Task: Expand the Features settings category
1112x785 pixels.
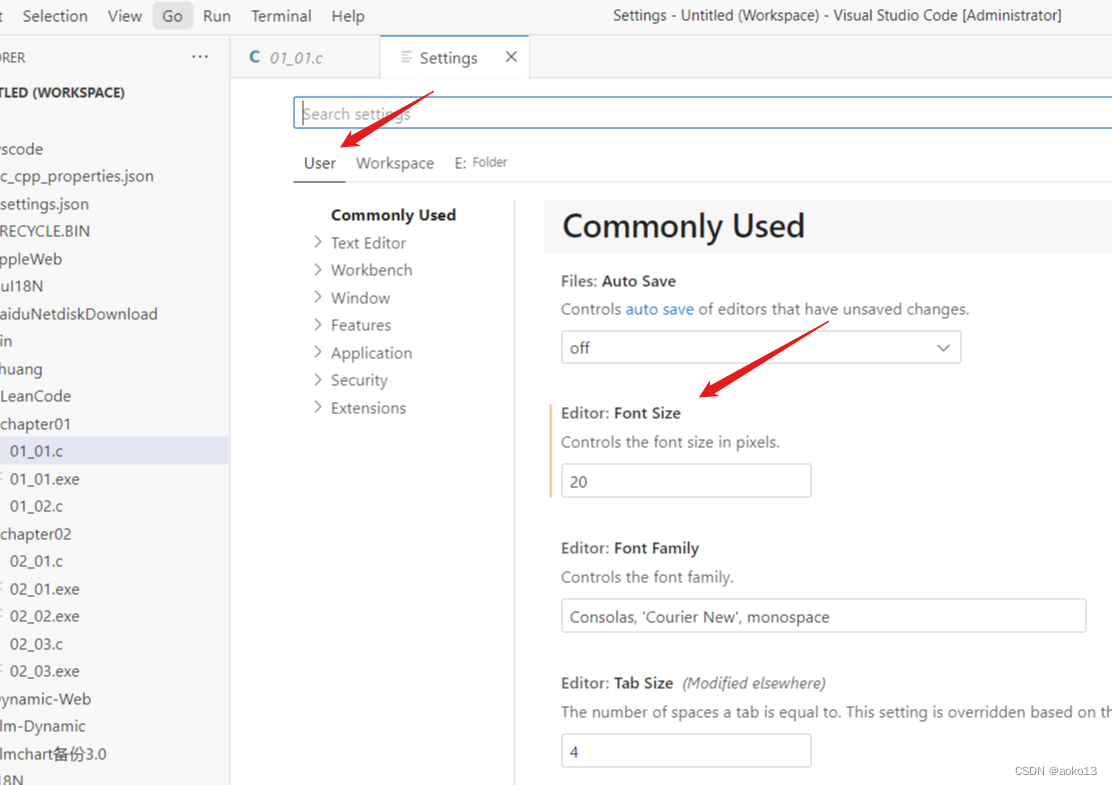Action: (x=360, y=325)
